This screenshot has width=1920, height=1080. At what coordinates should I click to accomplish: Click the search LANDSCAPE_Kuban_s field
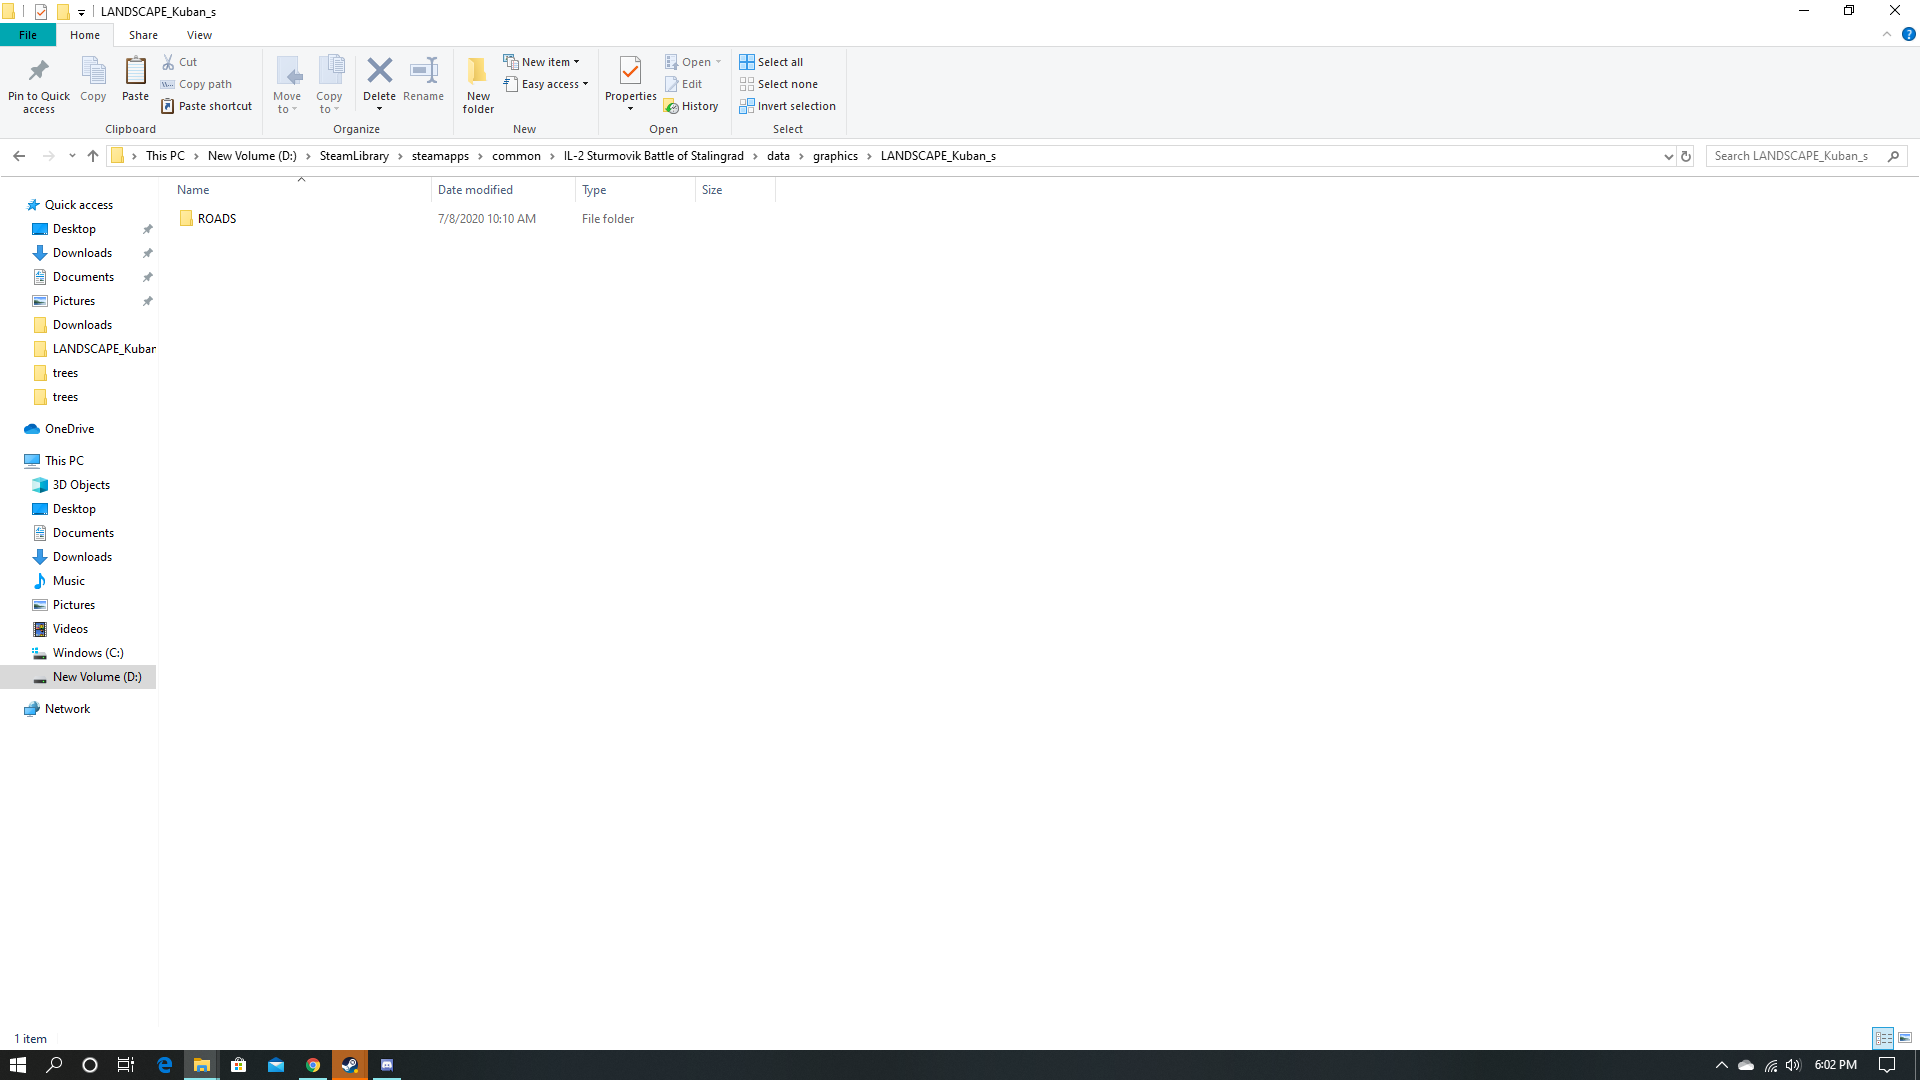tap(1806, 156)
